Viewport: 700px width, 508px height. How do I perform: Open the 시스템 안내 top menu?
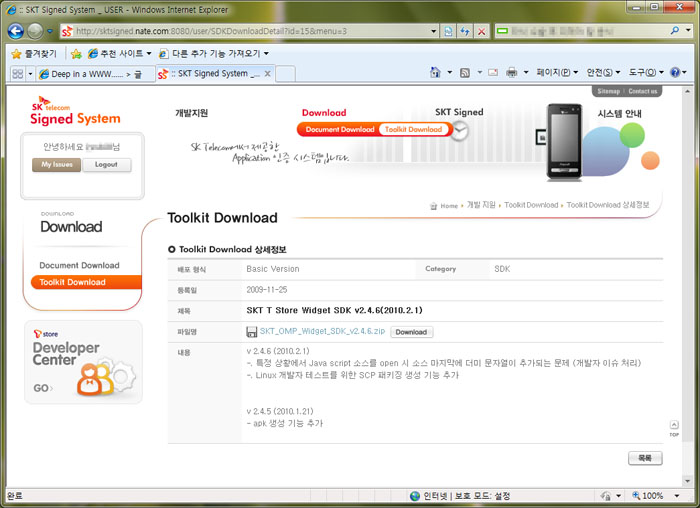(620, 113)
